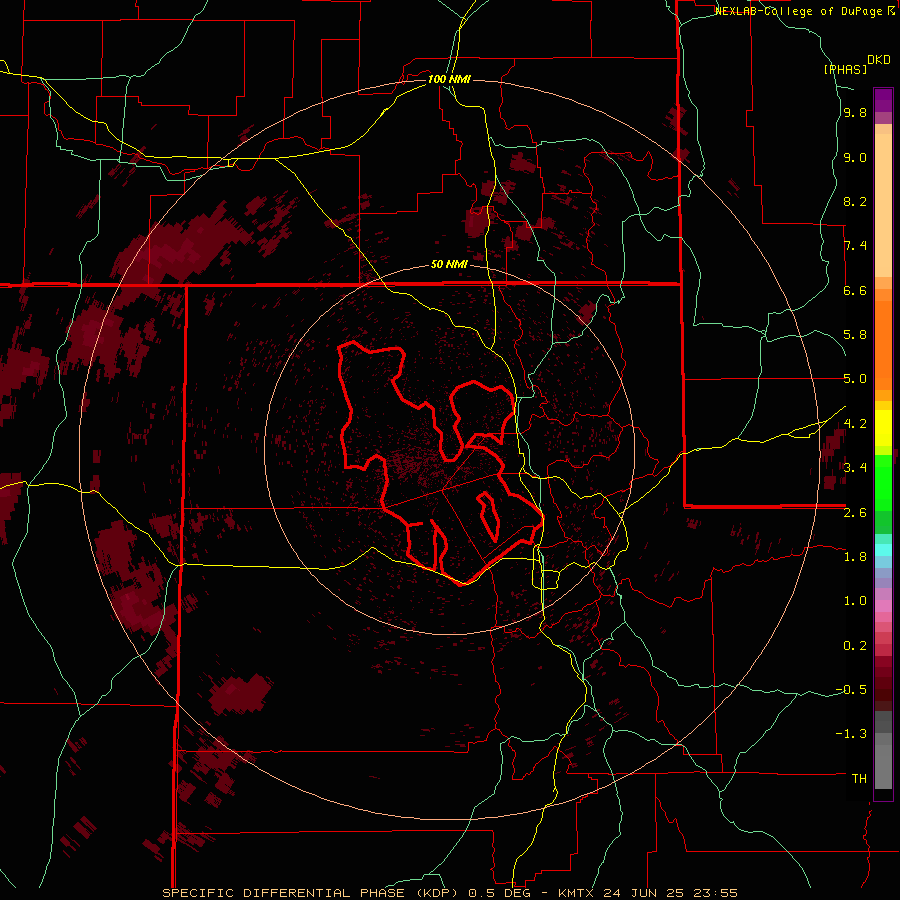900x900 pixels.
Task: Click the "0.5 DEG" elevation text
Action: (x=498, y=893)
